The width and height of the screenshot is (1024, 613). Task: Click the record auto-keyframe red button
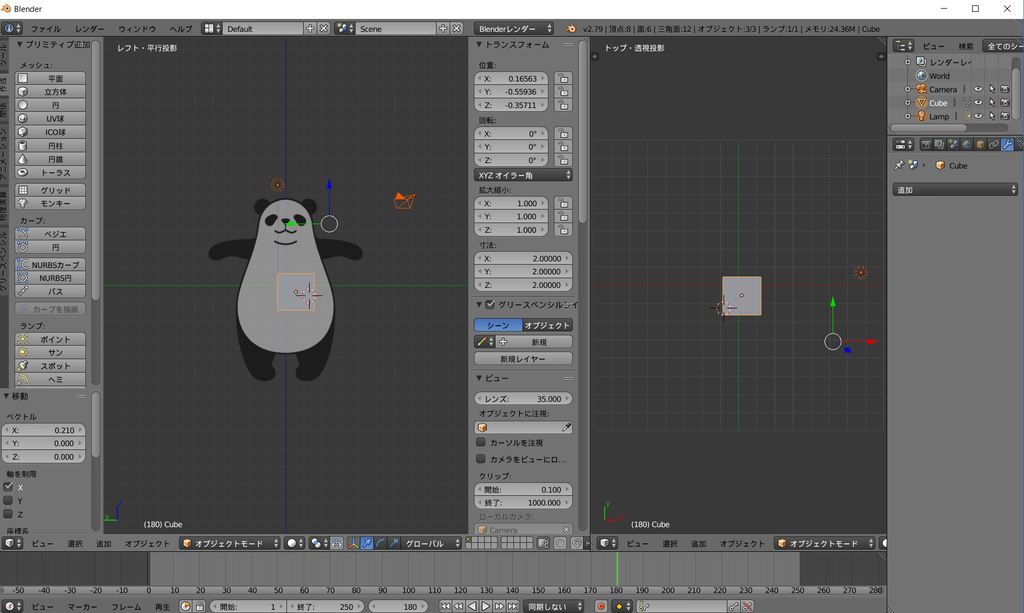pos(601,606)
